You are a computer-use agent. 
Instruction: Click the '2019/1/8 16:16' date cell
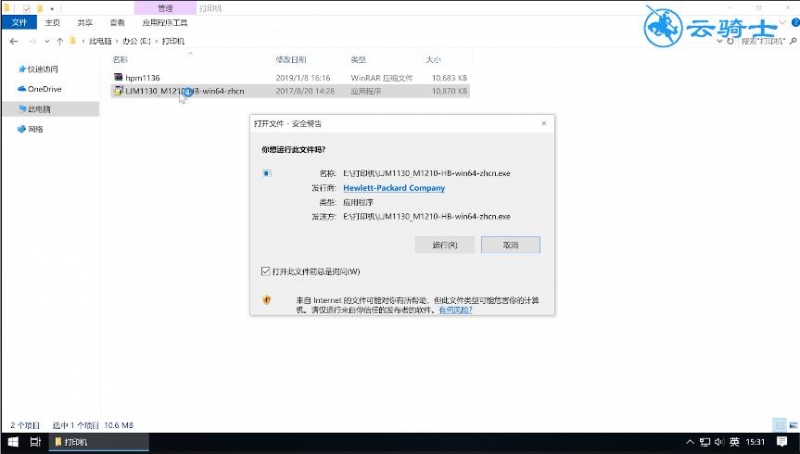(303, 78)
